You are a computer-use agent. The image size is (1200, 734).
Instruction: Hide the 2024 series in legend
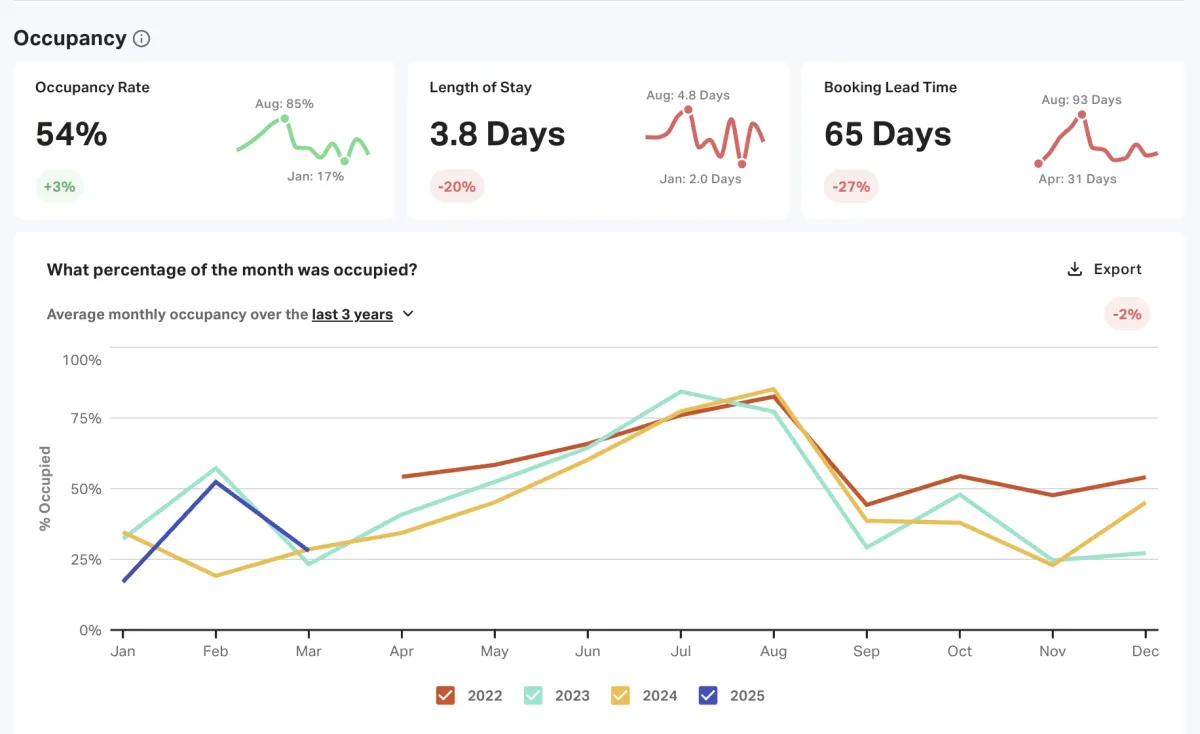(621, 695)
